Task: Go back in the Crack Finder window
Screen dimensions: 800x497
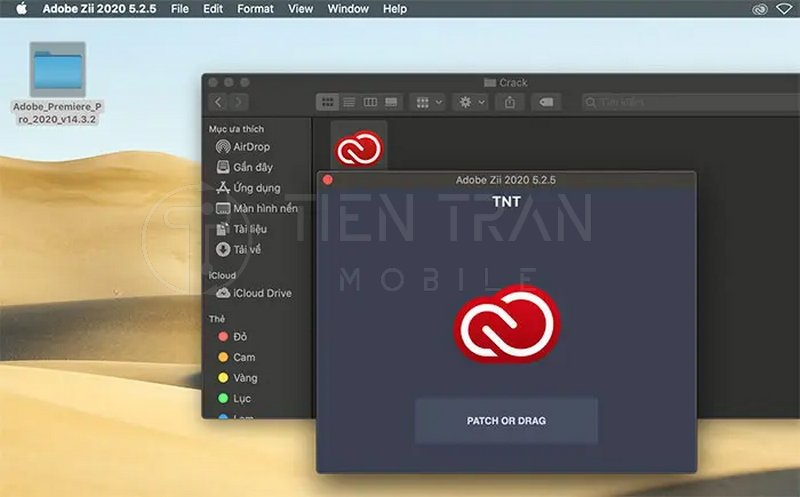Action: tap(218, 102)
